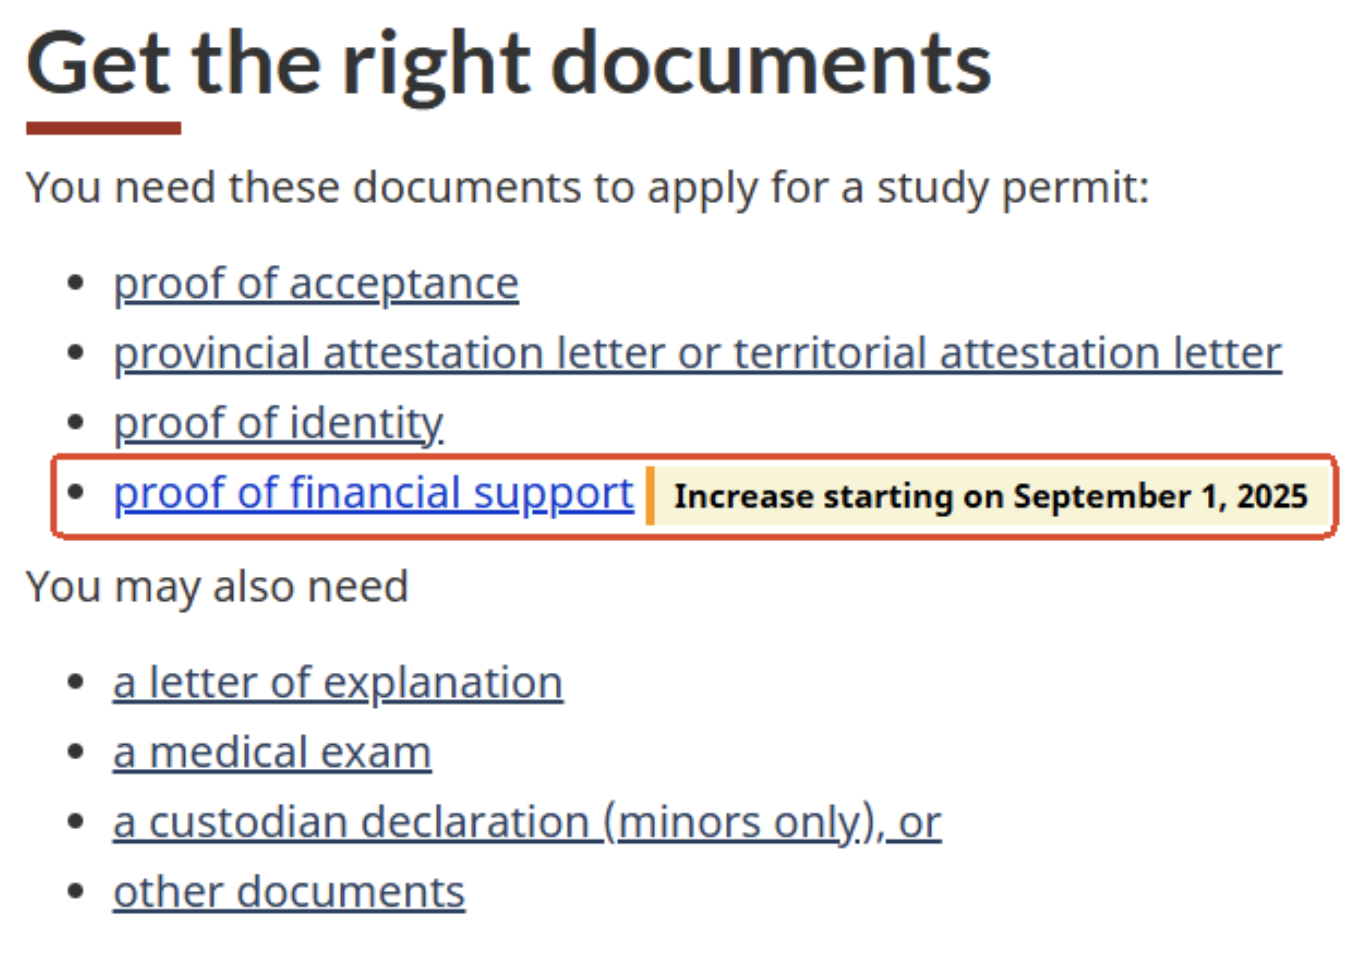
Task: Click the bullet before a letter of explanation
Action: (x=75, y=682)
